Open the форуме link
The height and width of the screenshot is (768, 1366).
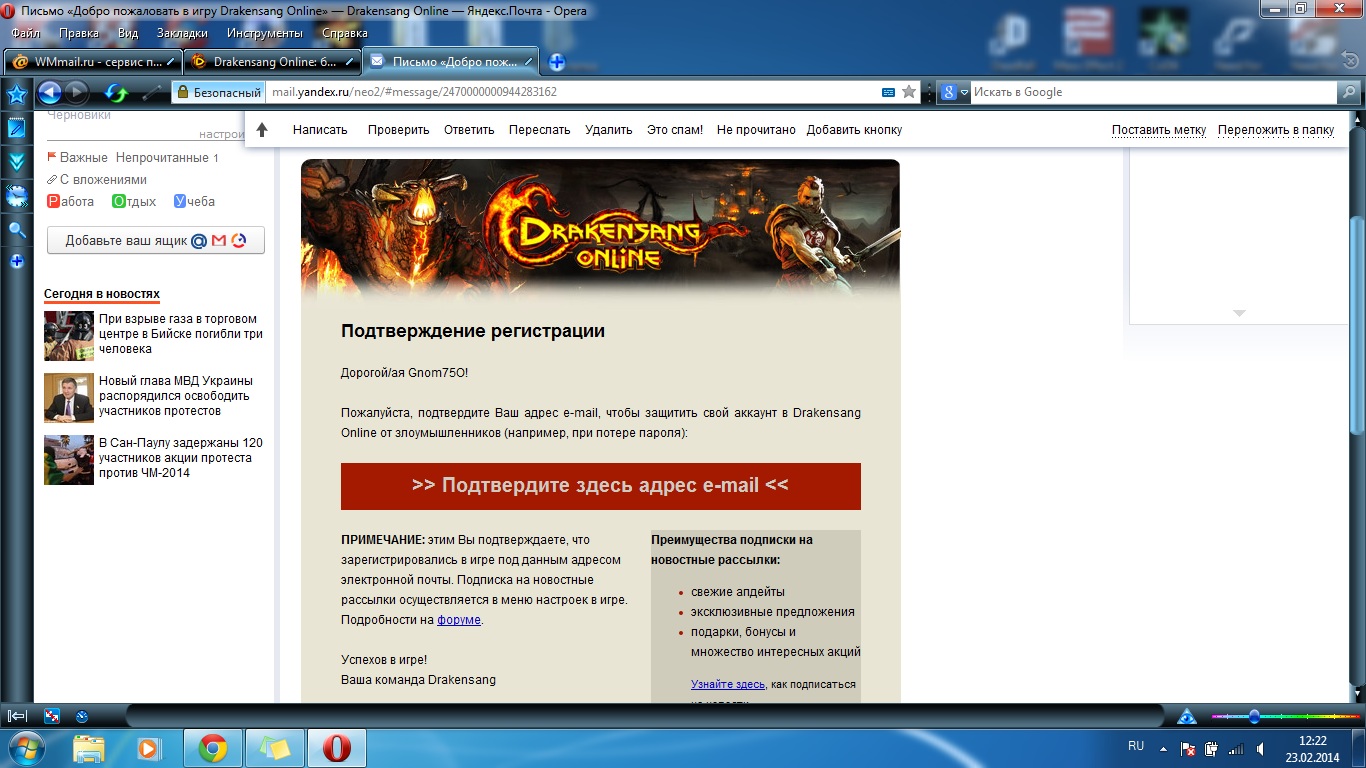(x=459, y=620)
